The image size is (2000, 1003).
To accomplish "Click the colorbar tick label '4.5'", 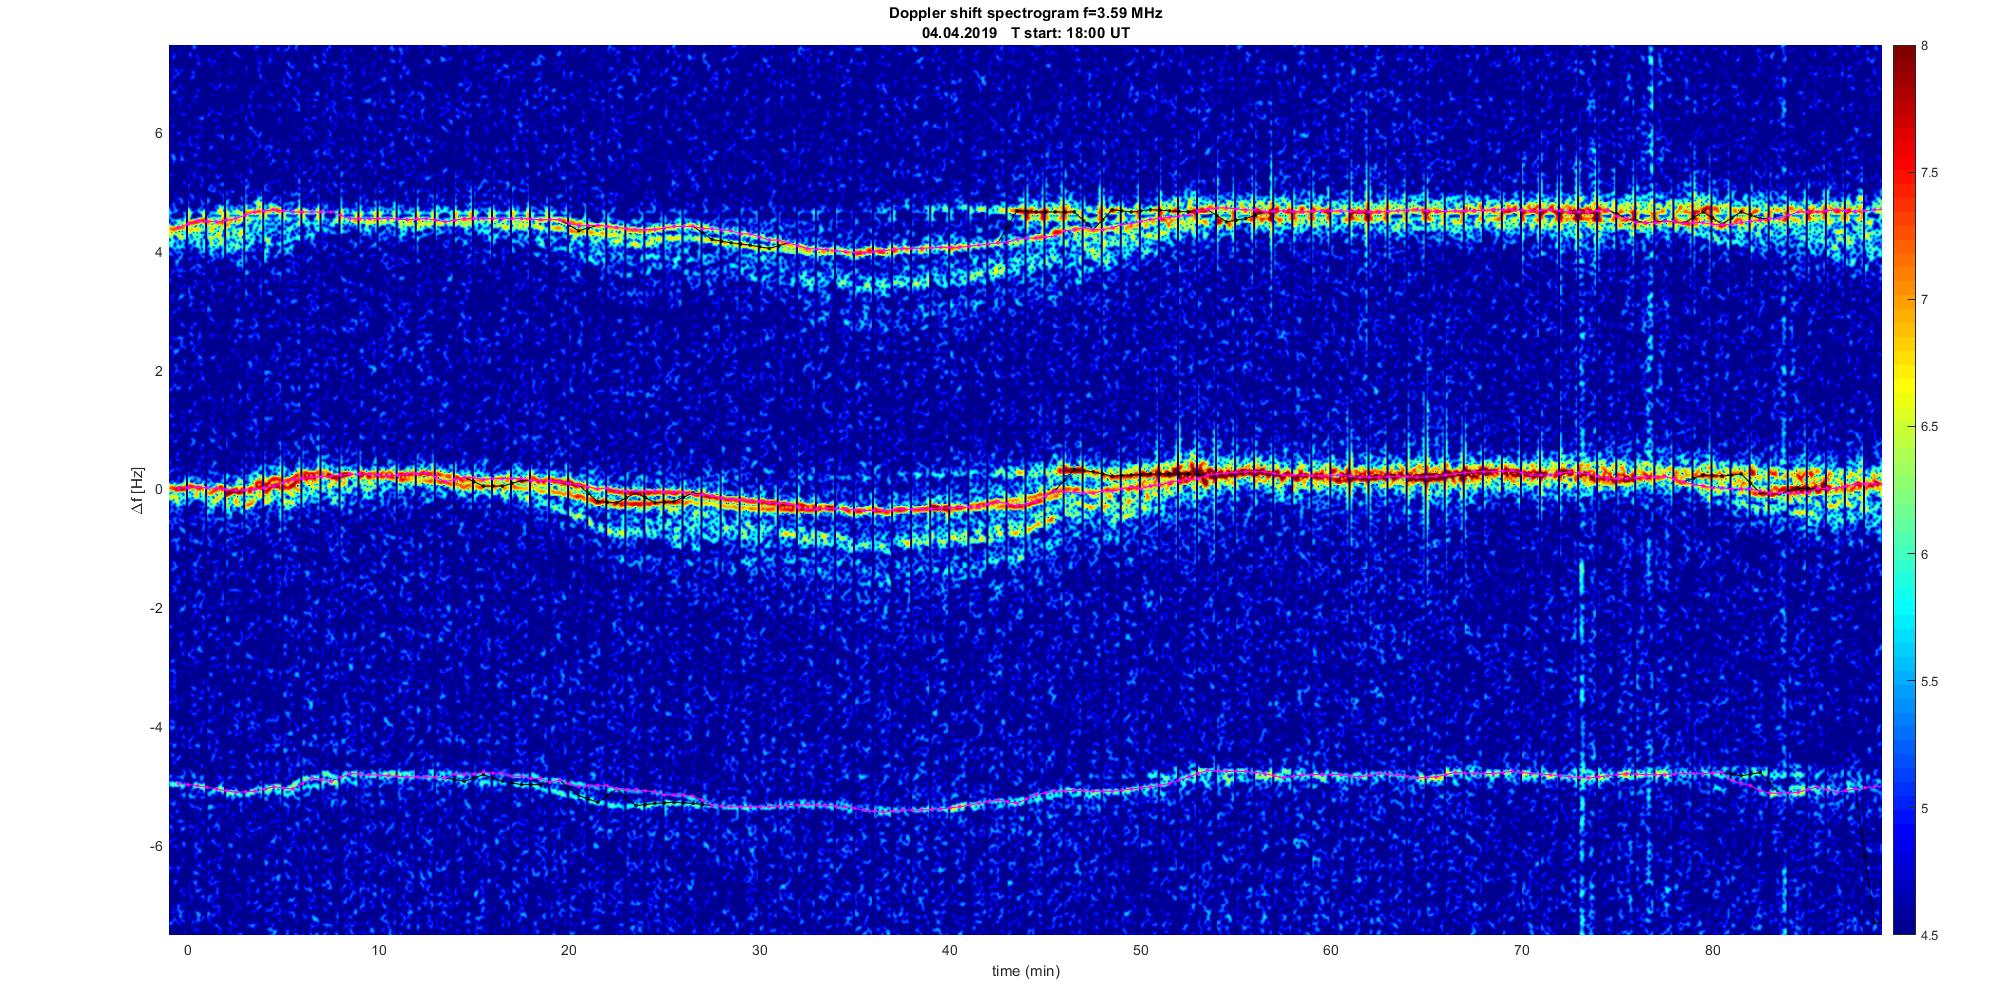I will 1929,936.
